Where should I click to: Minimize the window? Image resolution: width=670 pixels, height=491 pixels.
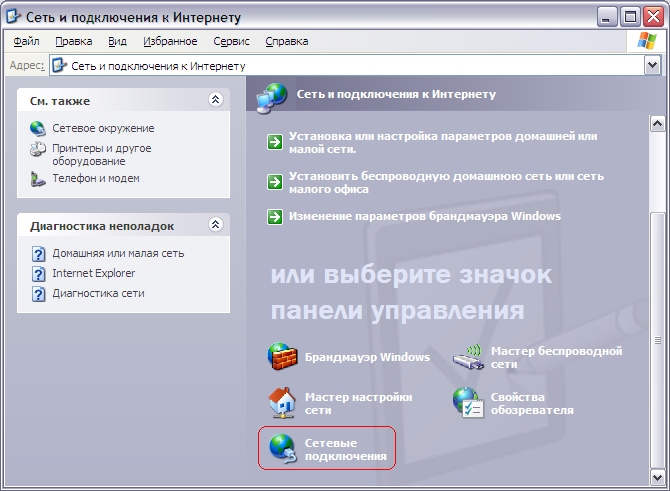605,17
